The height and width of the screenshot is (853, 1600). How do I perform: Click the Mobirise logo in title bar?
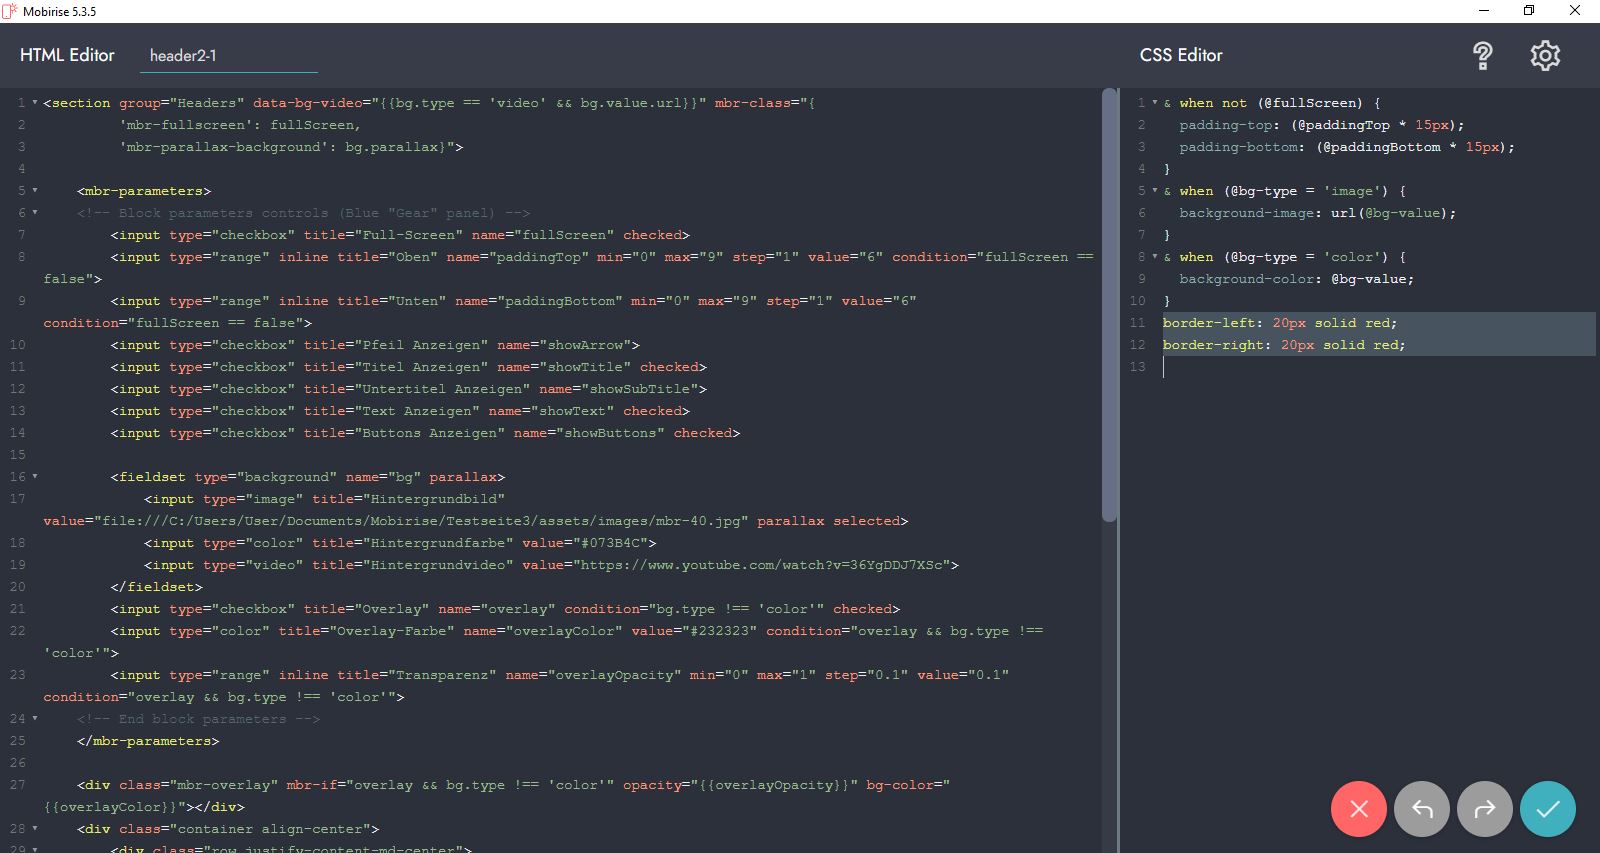[x=10, y=11]
